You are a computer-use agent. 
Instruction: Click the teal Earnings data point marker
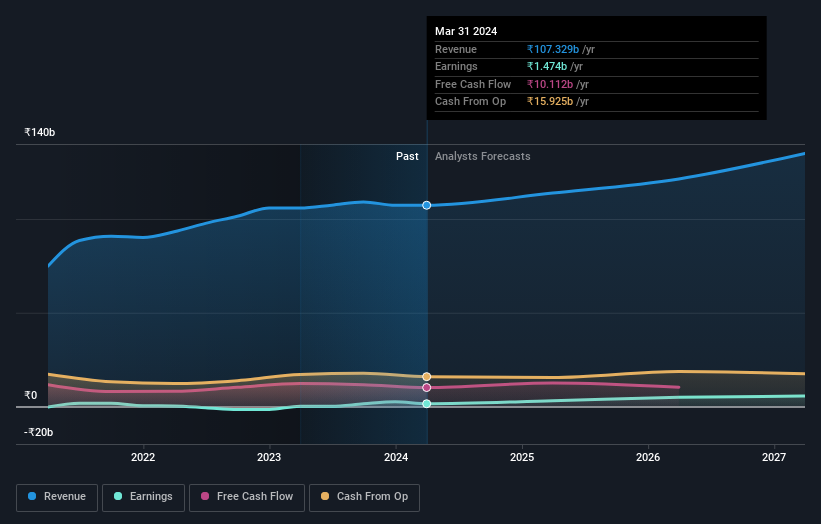coord(427,404)
